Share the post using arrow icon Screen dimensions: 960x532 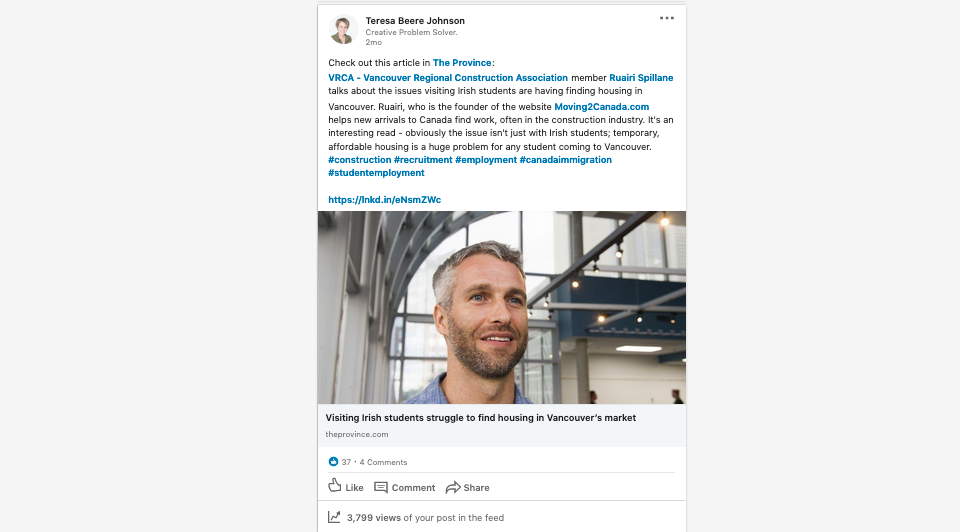pyautogui.click(x=453, y=487)
